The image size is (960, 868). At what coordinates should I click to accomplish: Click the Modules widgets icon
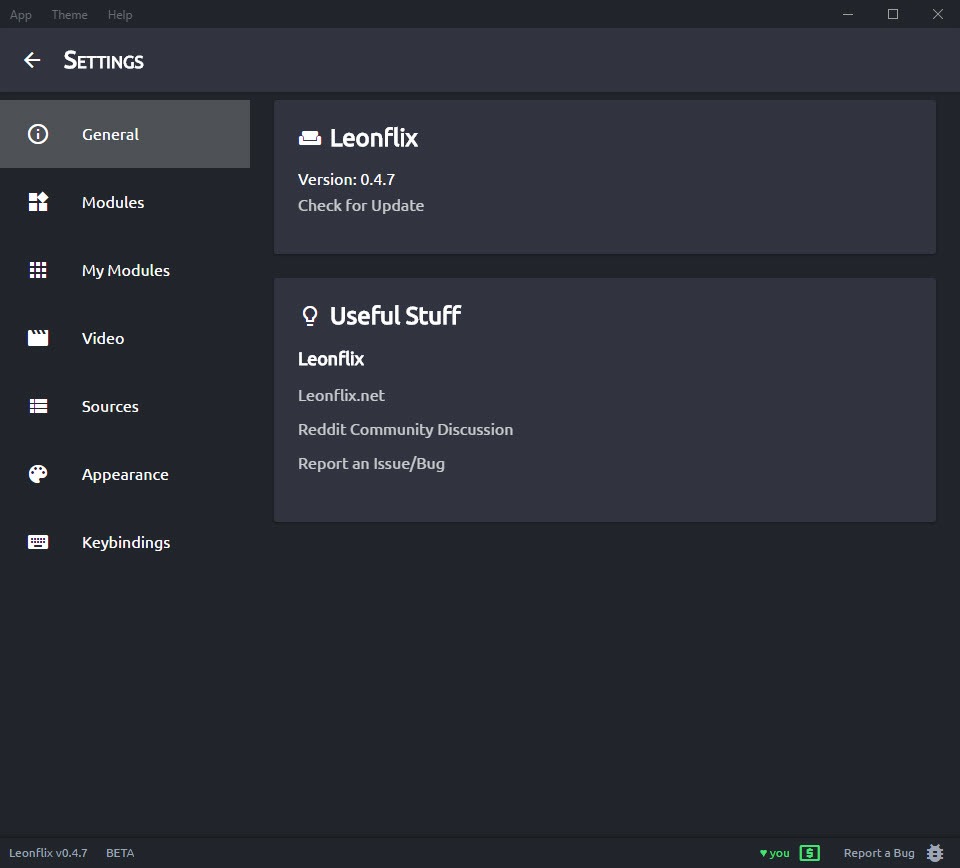[x=38, y=202]
